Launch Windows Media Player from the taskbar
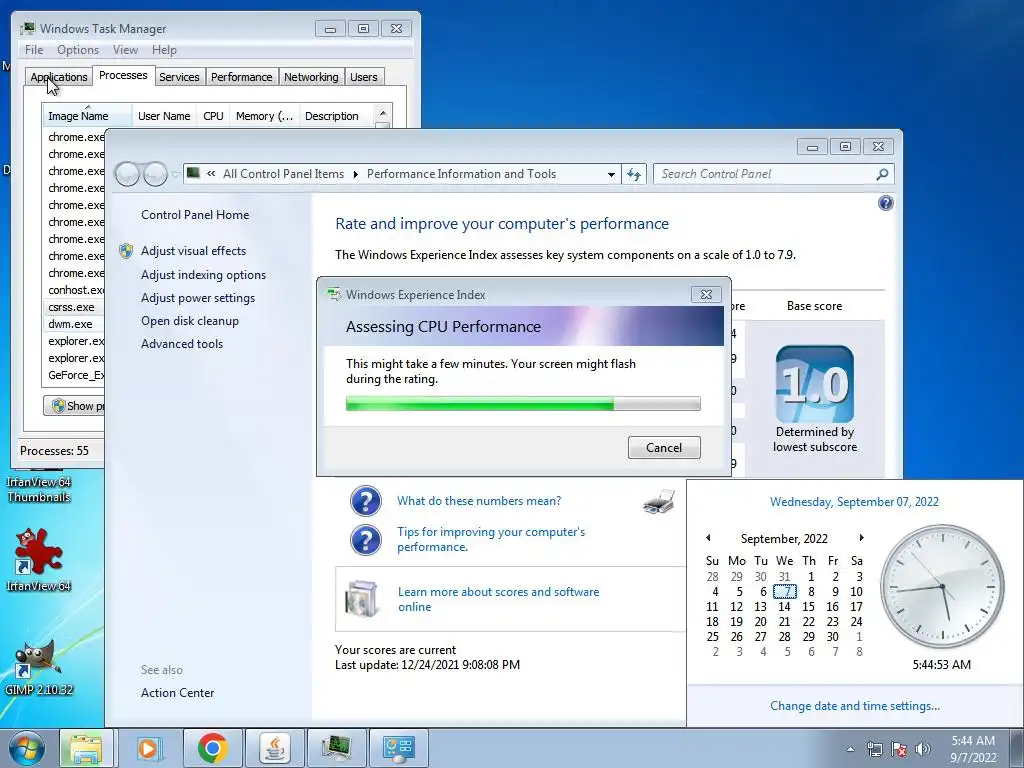Viewport: 1024px width, 768px height. pos(149,748)
